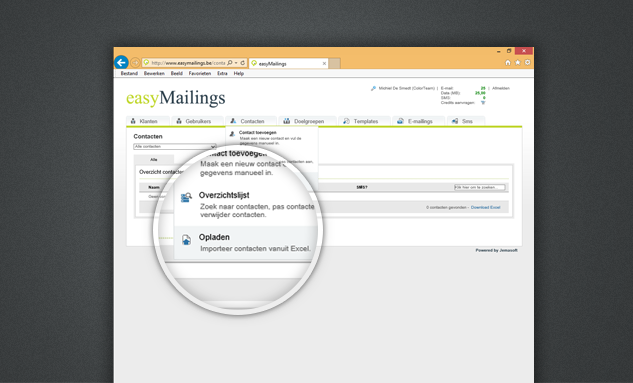Open the Beeld menu
The width and height of the screenshot is (633, 383).
point(177,73)
